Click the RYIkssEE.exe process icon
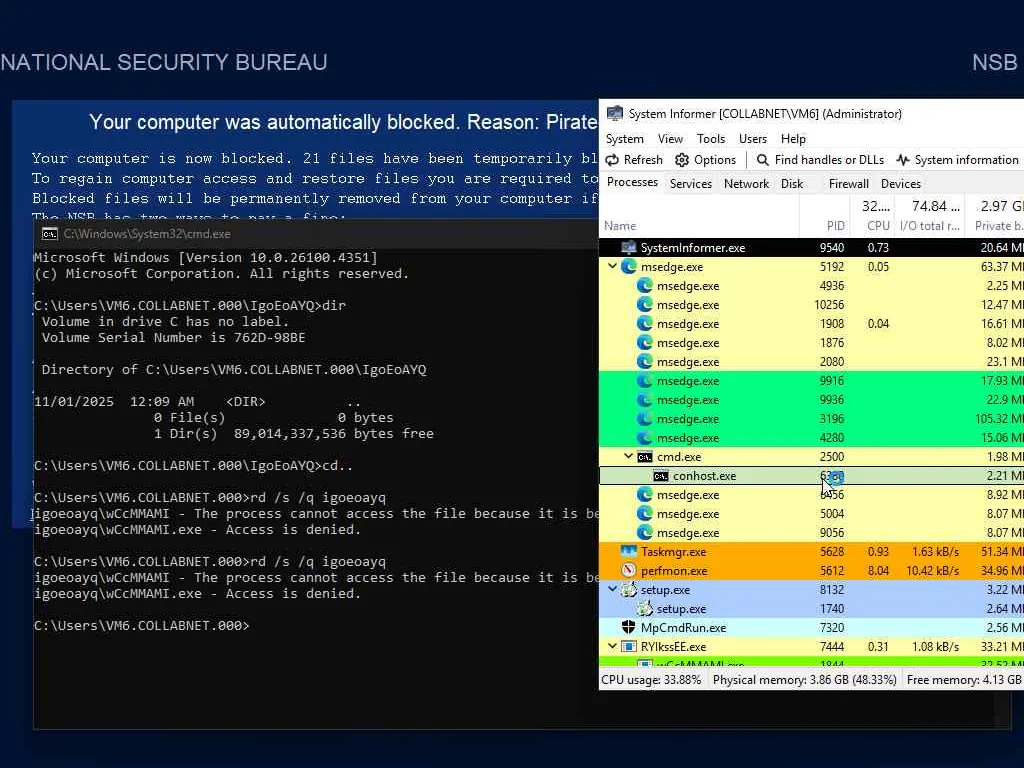1024x768 pixels. (x=629, y=647)
